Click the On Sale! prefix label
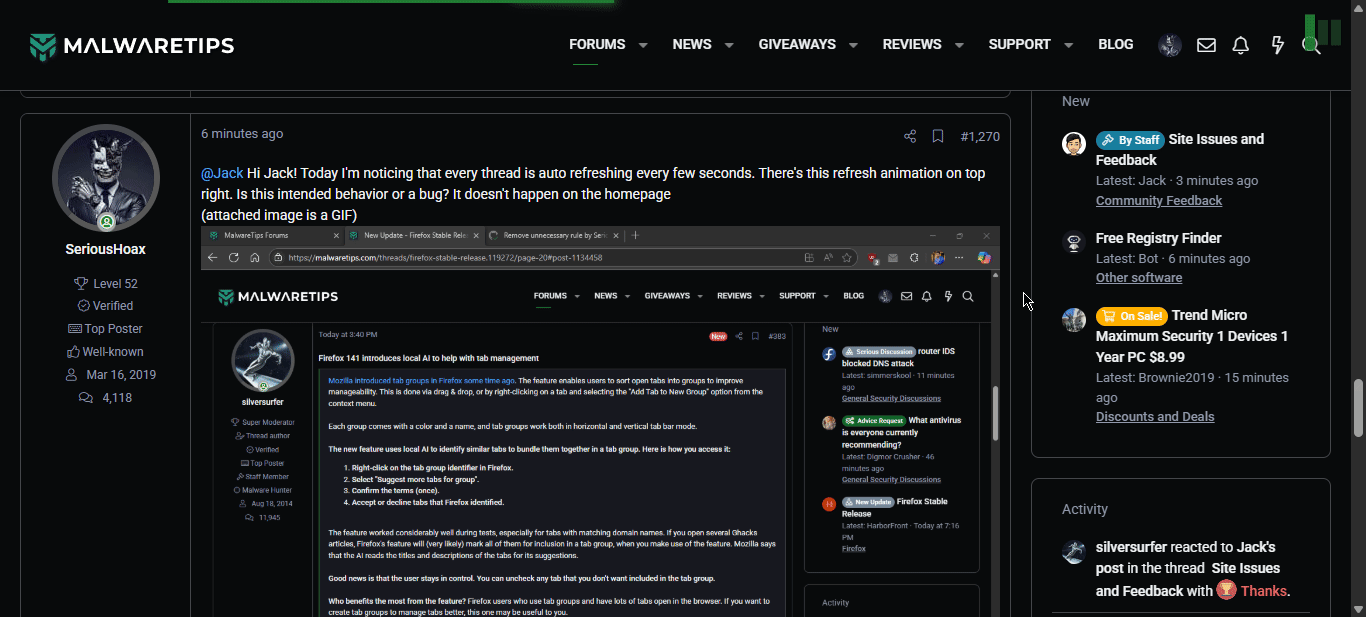Screen dimensions: 1366x617 click(x=1131, y=316)
